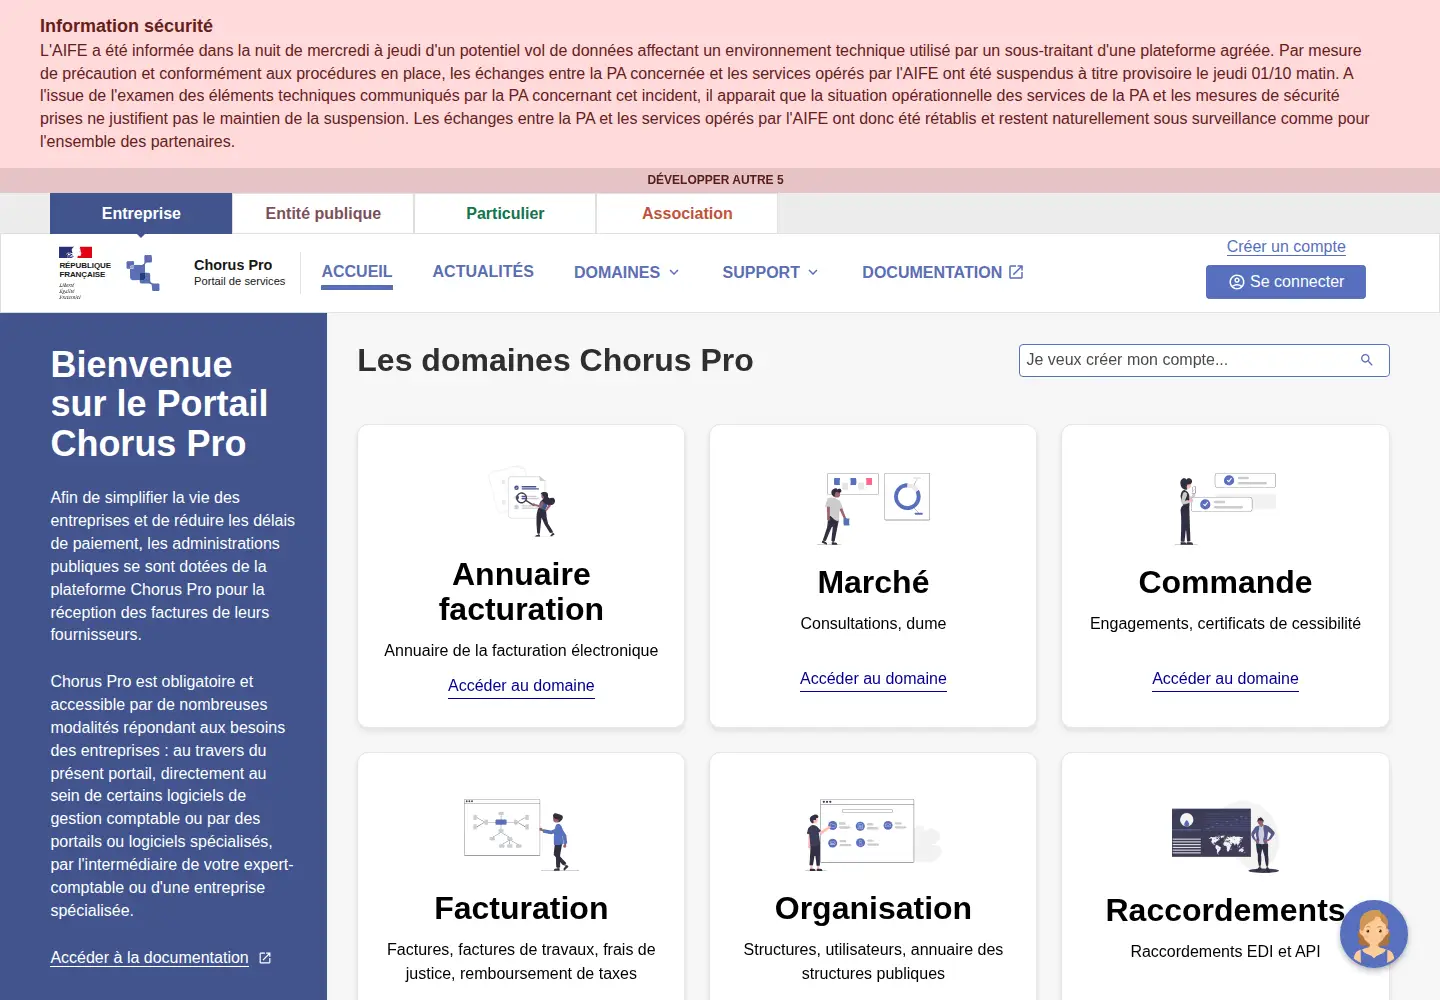Switch to the Association tab

[x=687, y=213]
